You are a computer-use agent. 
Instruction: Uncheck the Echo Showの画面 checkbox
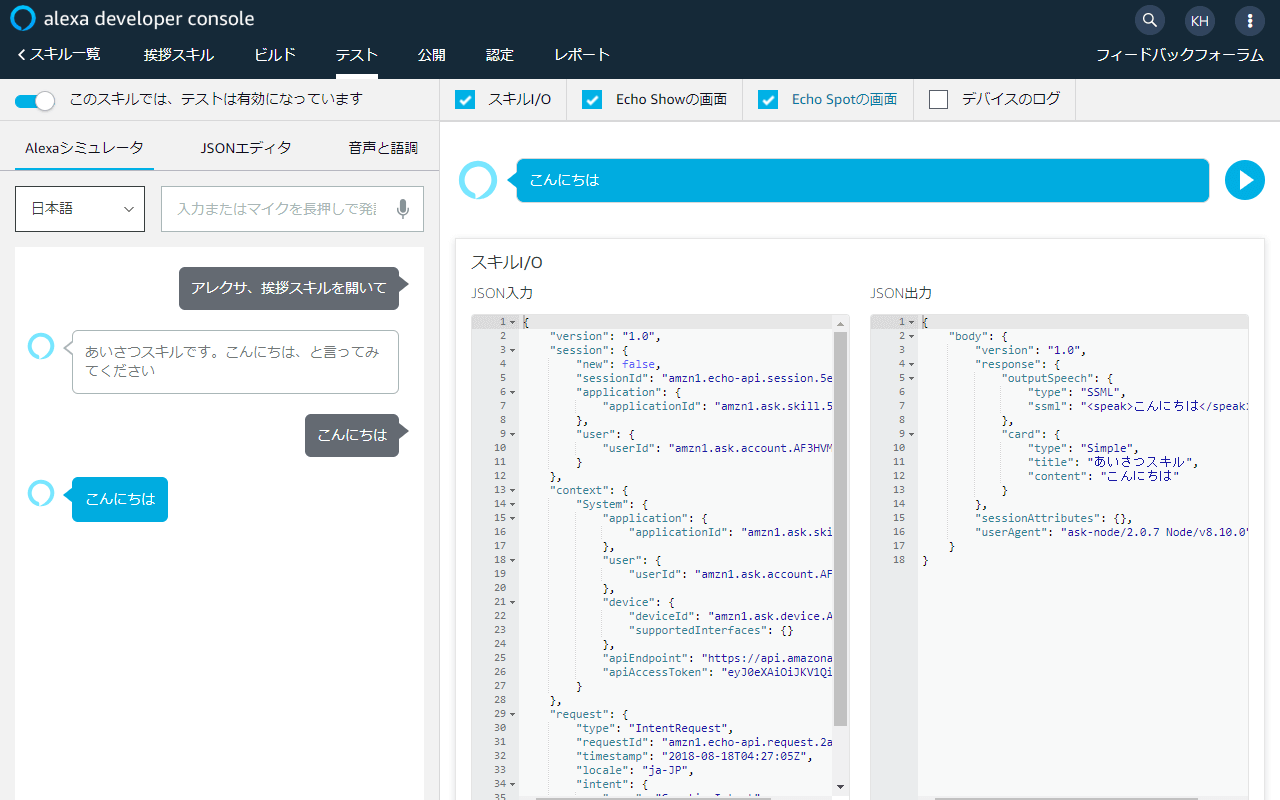(x=592, y=99)
